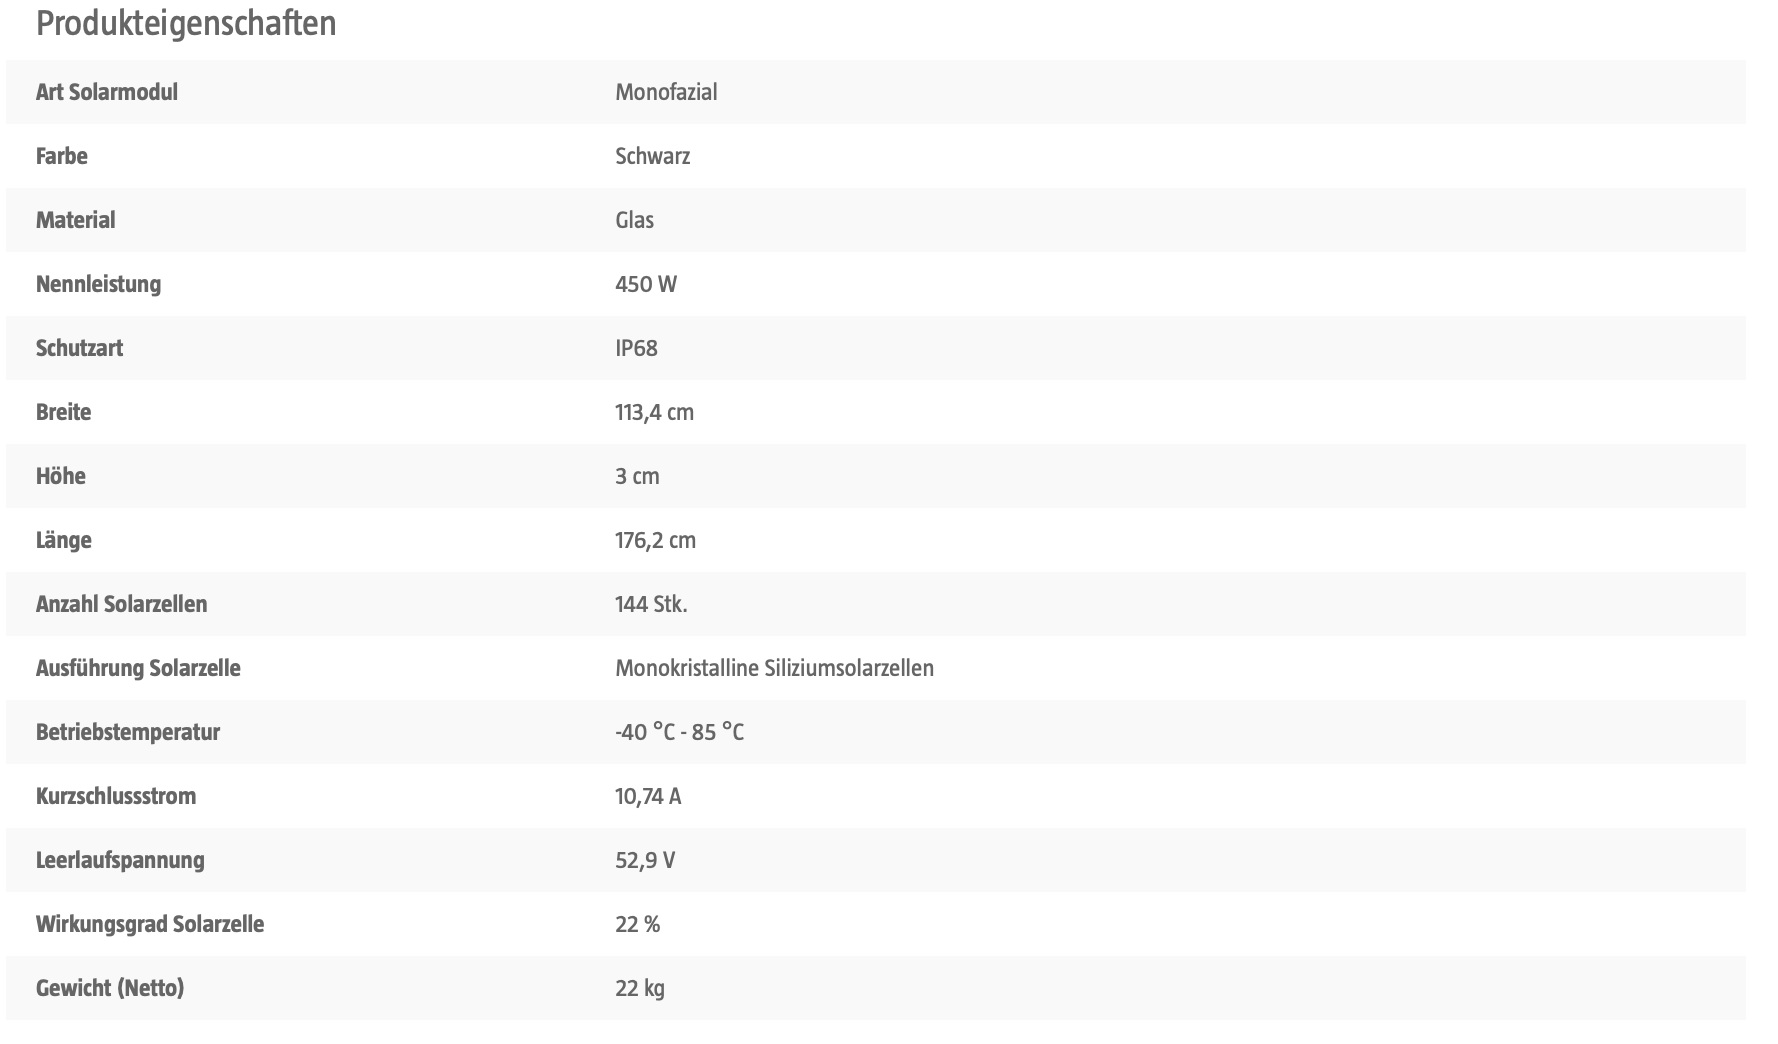The image size is (1778, 1044).
Task: Click the Betriebstemperatur label
Action: click(x=128, y=732)
